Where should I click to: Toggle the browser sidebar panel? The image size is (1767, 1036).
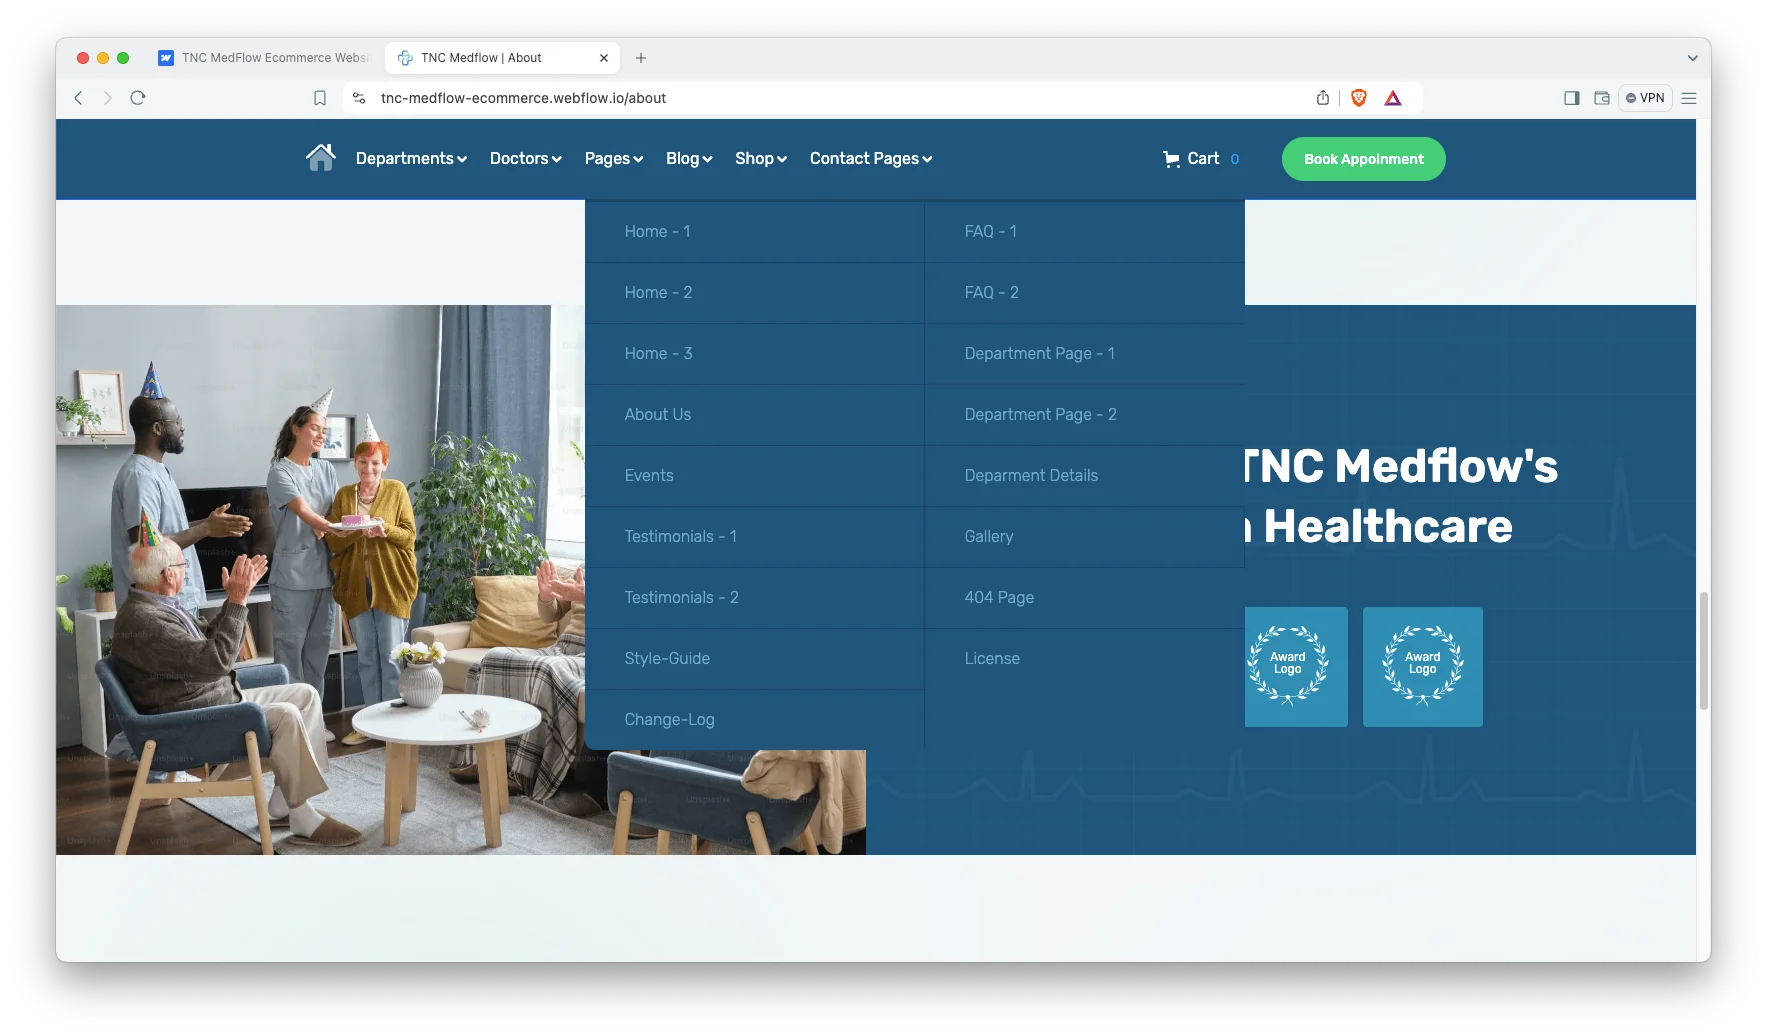coord(1571,98)
